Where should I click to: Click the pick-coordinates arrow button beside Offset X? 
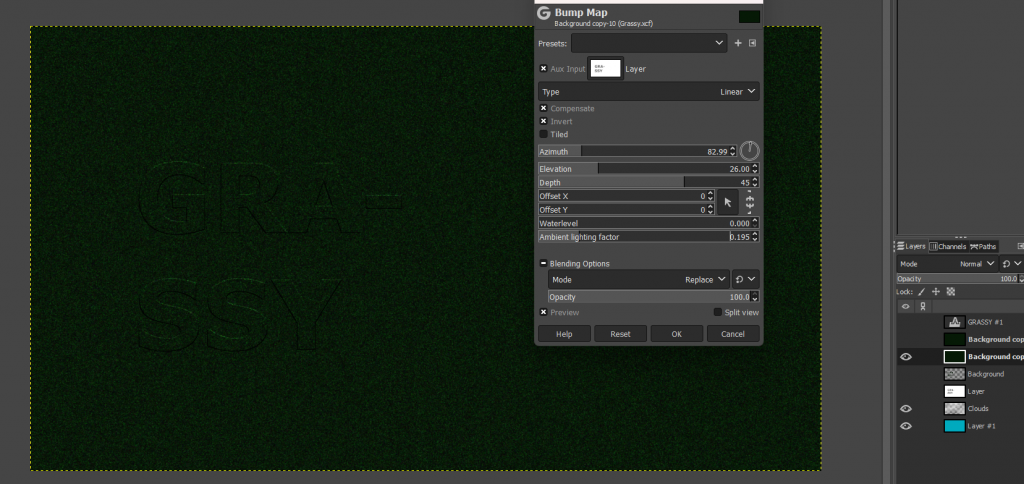[728, 202]
